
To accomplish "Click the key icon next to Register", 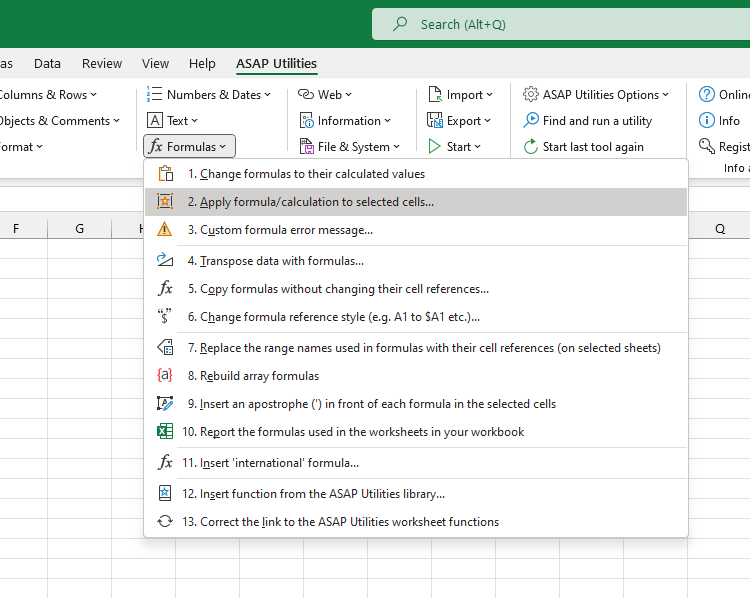I will point(707,146).
